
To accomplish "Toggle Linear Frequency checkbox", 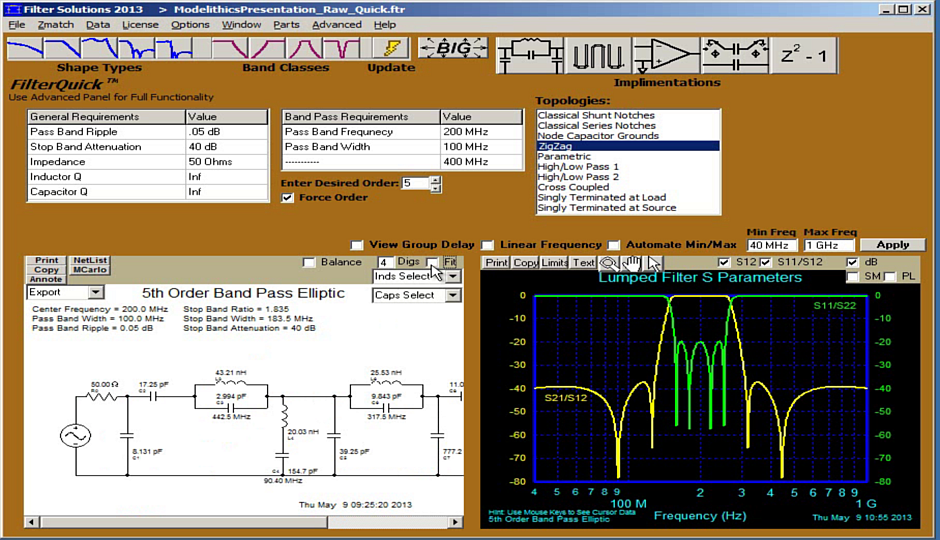I will 488,245.
